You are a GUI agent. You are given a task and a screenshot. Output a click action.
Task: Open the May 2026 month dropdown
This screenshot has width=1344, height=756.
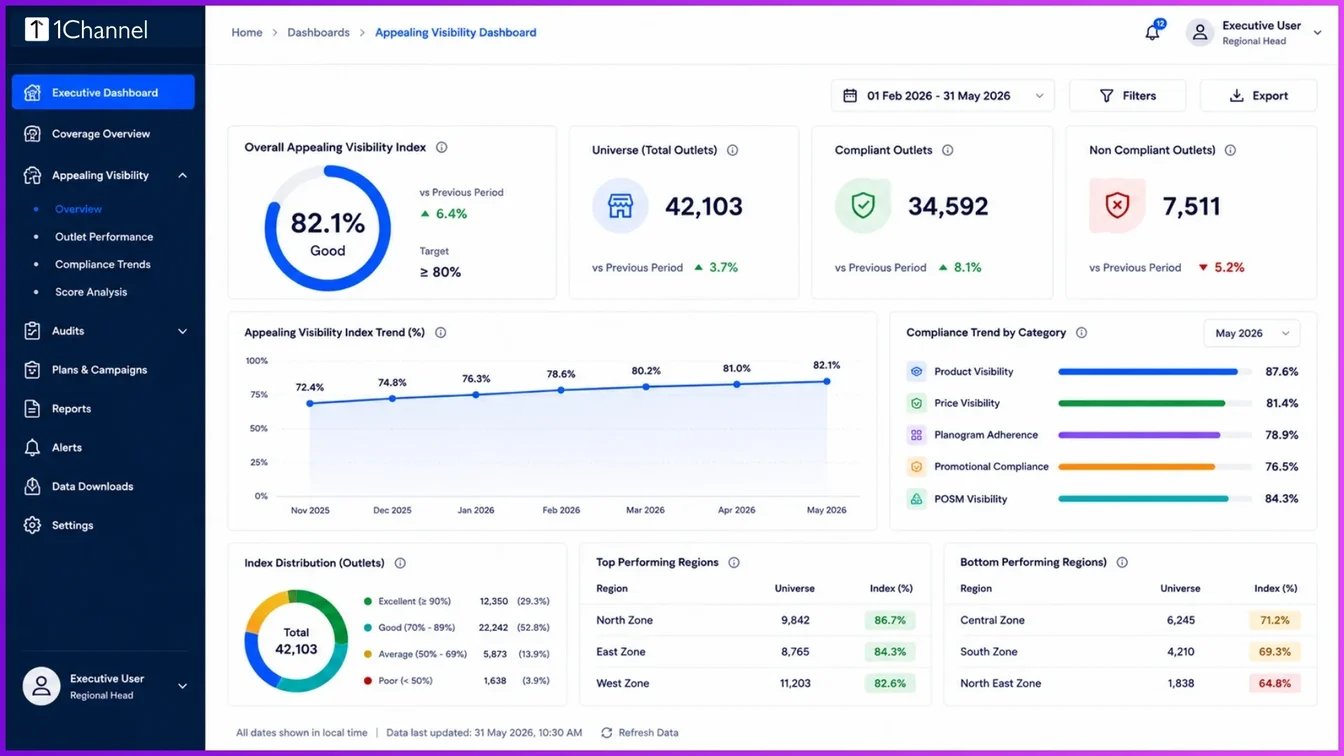click(x=1251, y=333)
